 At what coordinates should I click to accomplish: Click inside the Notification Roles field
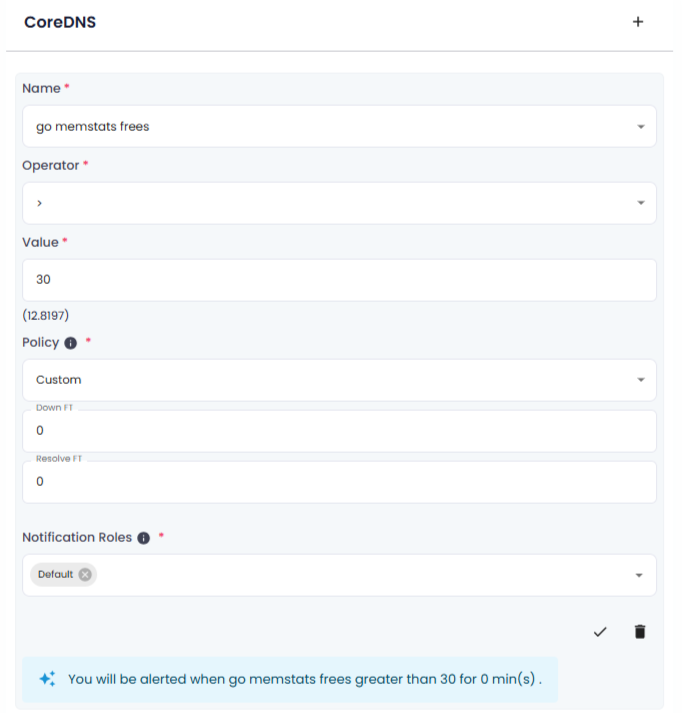point(360,575)
